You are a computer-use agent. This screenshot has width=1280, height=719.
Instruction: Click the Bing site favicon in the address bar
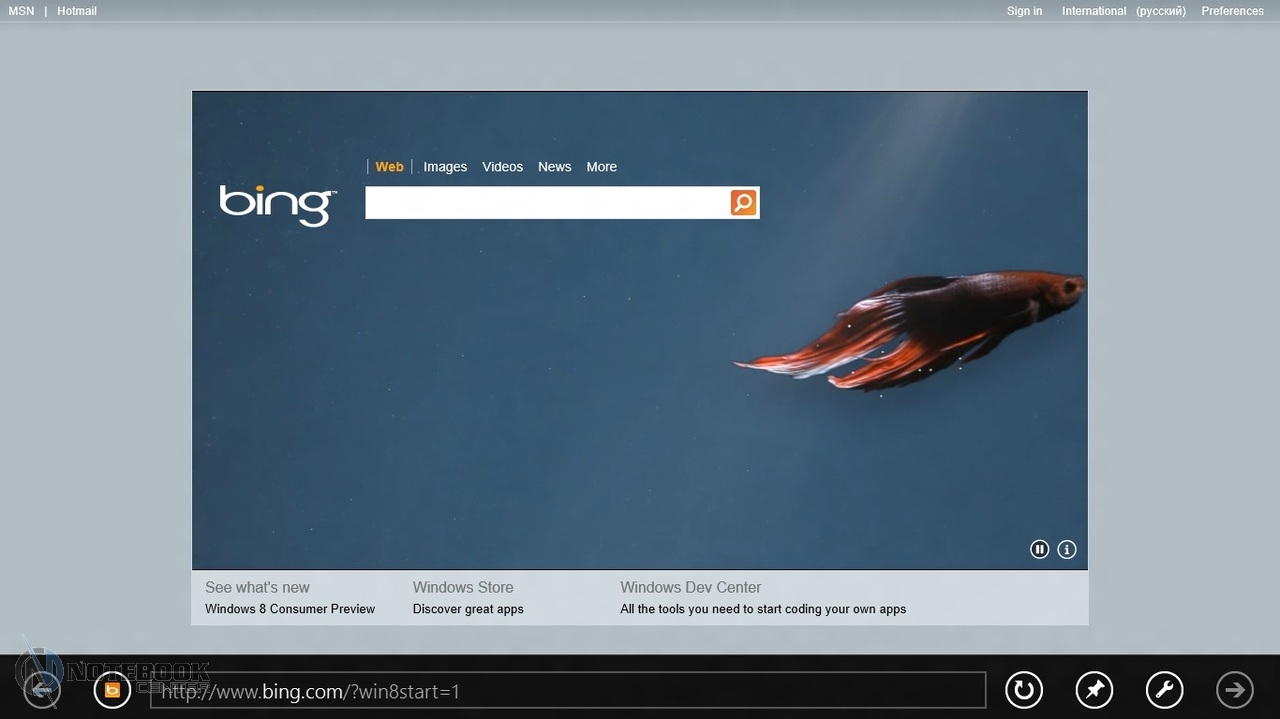[x=112, y=689]
